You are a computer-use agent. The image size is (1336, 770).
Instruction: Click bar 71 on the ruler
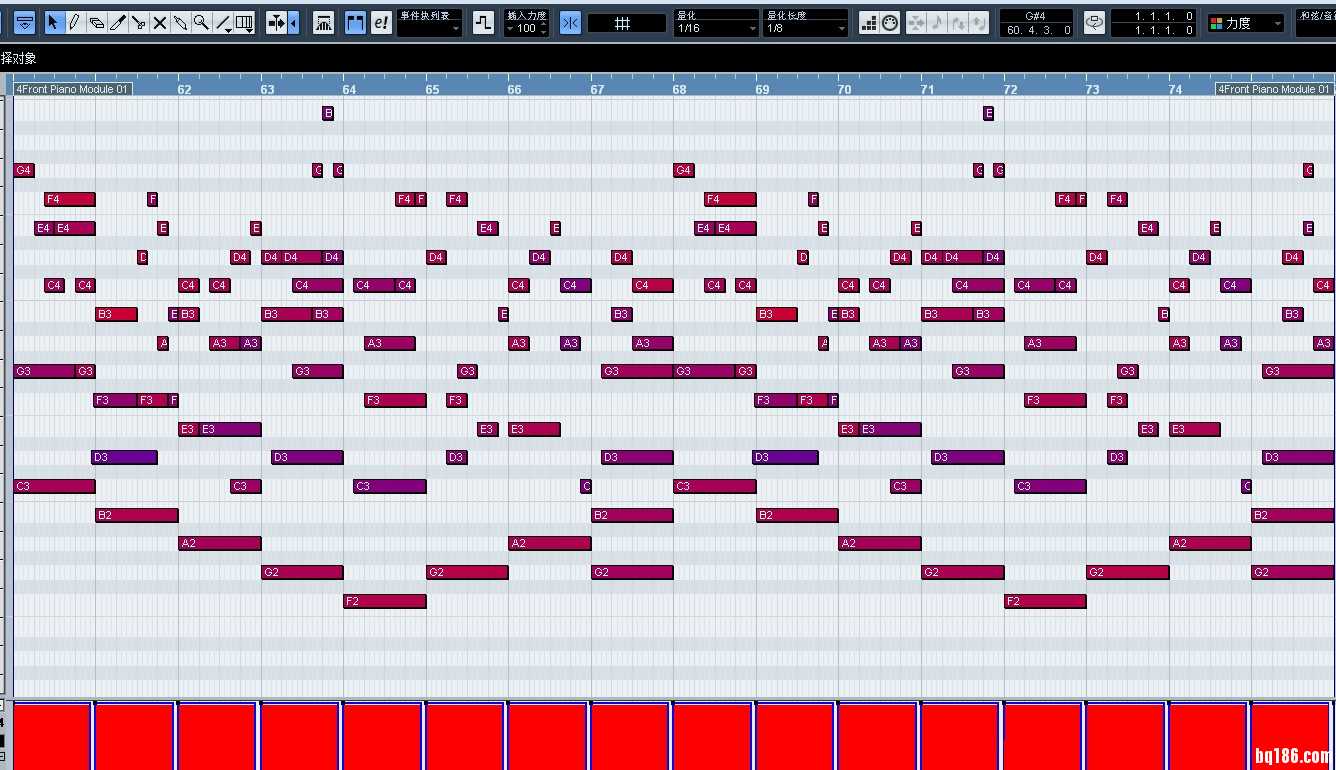coord(927,89)
